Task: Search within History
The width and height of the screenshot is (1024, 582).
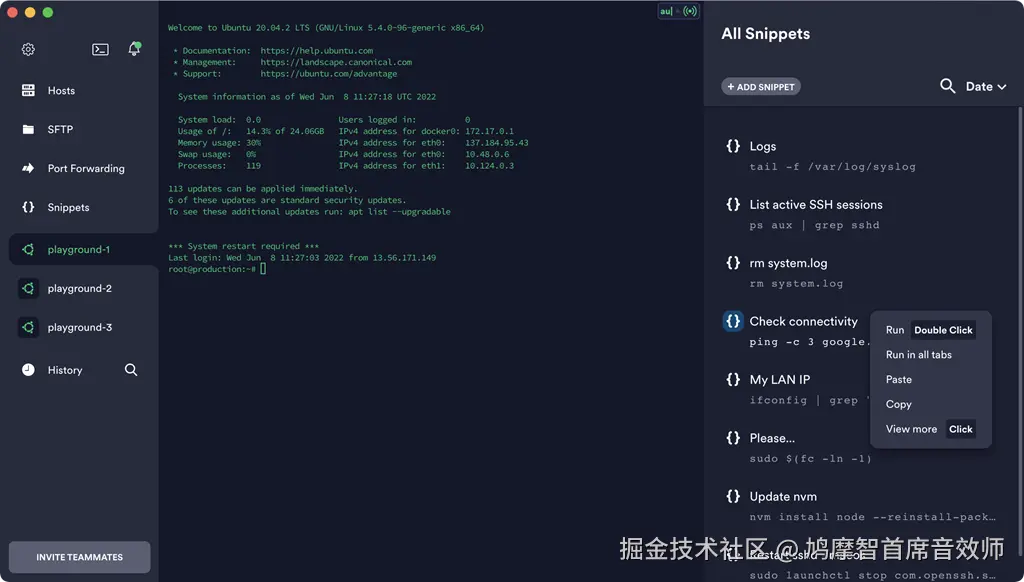Action: (130, 369)
